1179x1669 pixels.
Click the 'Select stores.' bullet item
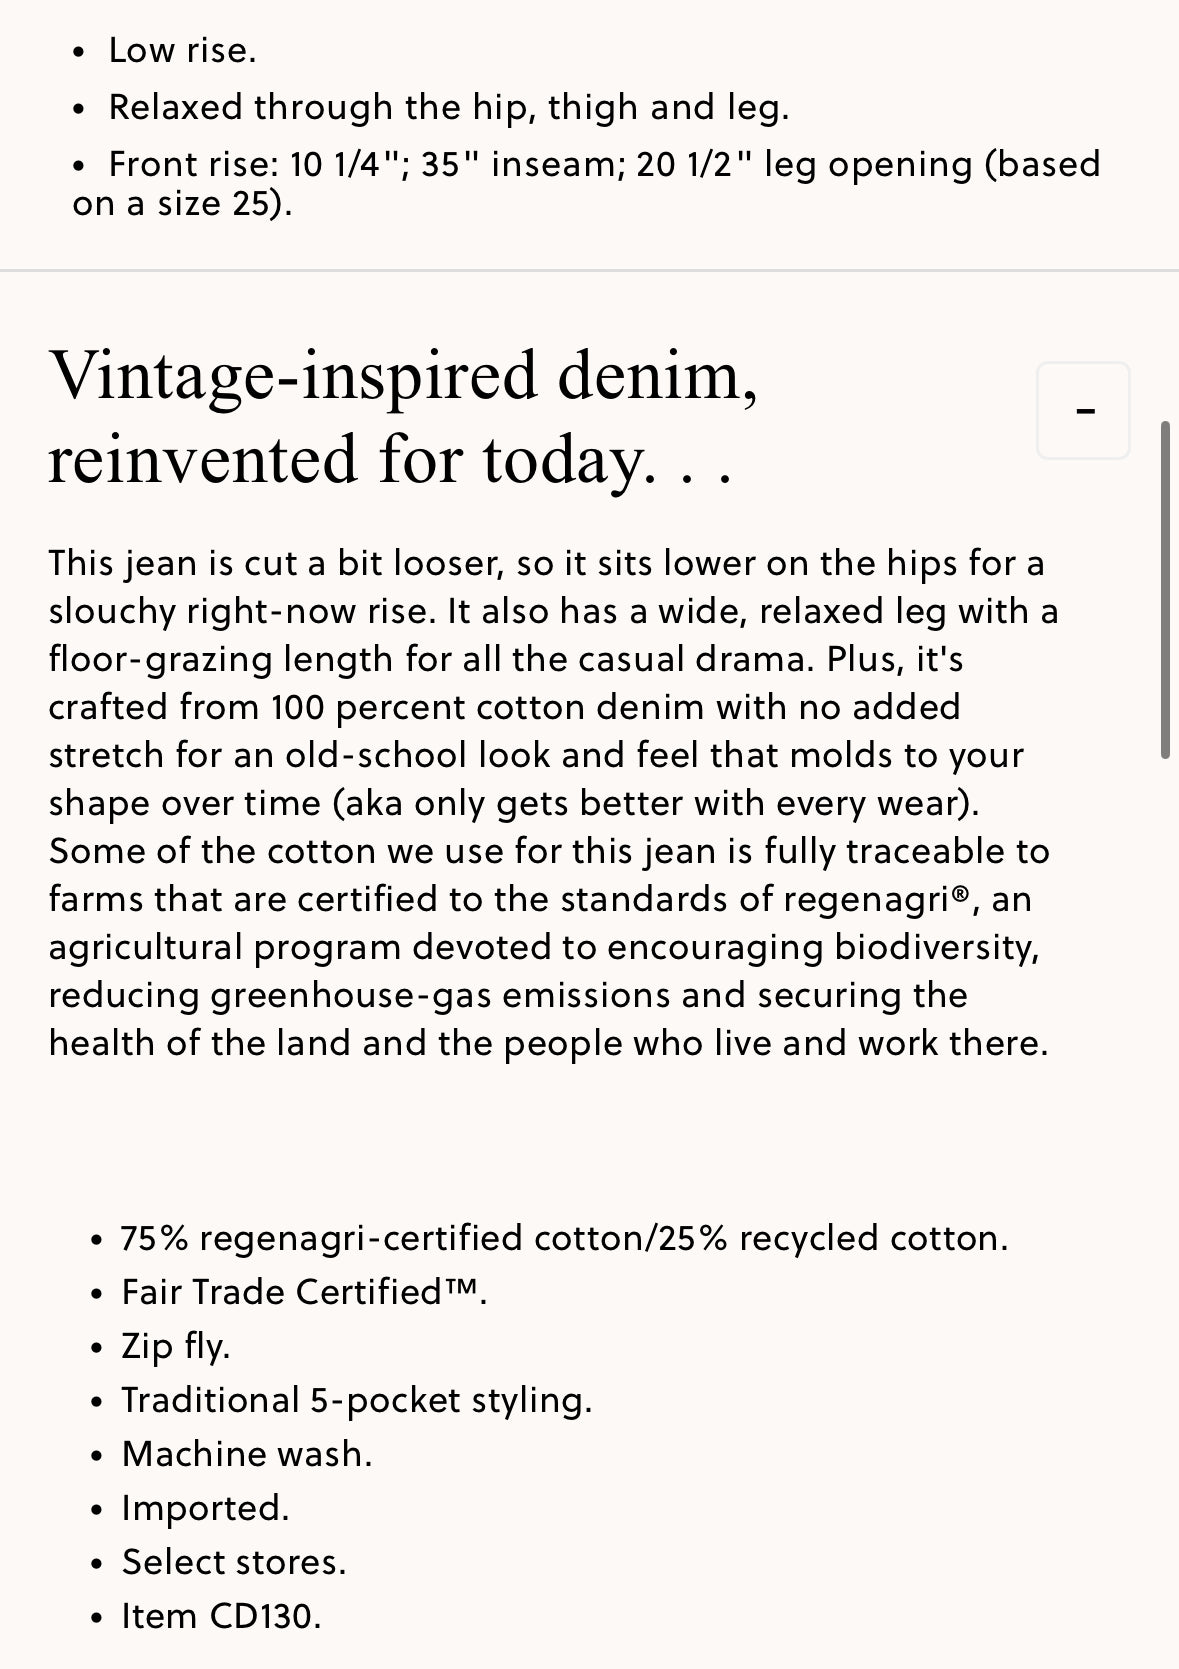tap(234, 1562)
